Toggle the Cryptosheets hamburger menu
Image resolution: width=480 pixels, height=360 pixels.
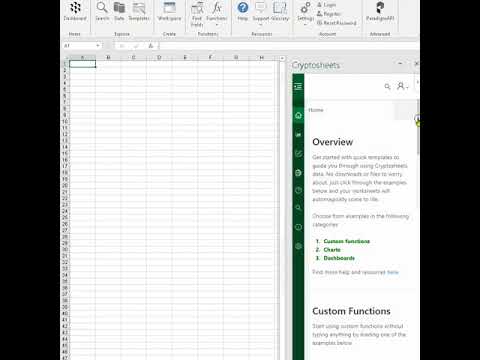tap(298, 87)
